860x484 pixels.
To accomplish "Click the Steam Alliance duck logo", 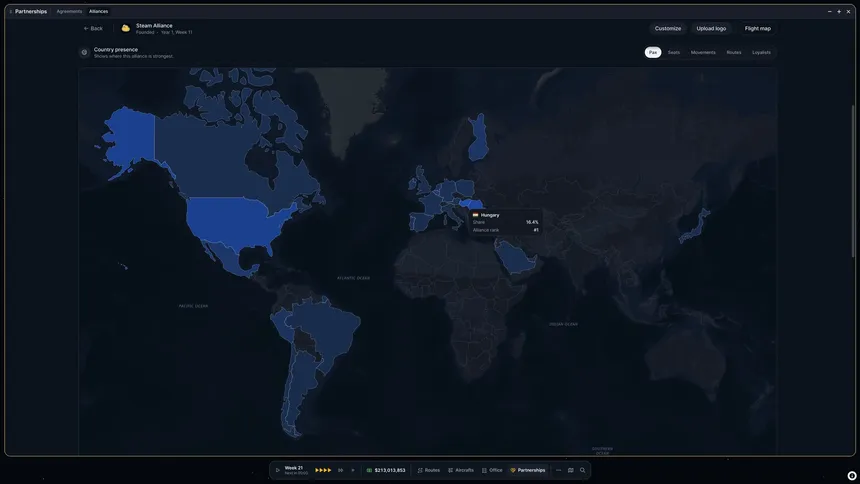I will (x=126, y=29).
